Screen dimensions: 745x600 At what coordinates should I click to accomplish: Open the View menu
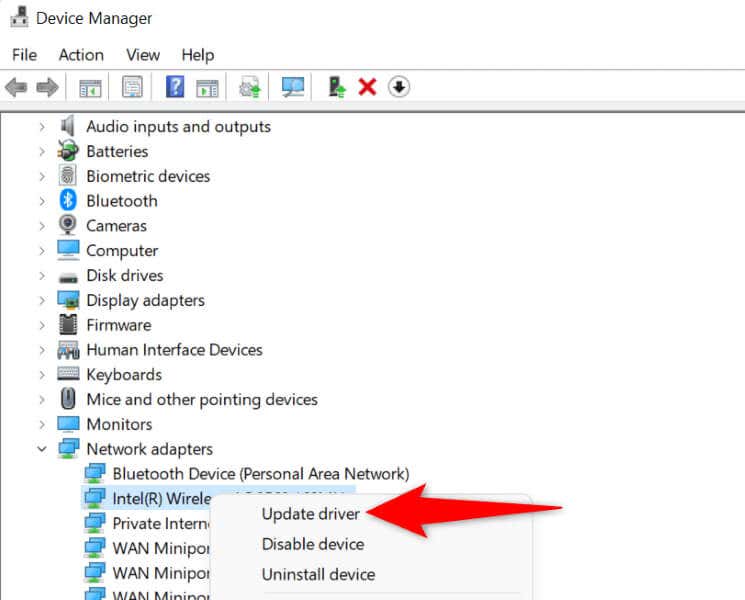coord(143,55)
